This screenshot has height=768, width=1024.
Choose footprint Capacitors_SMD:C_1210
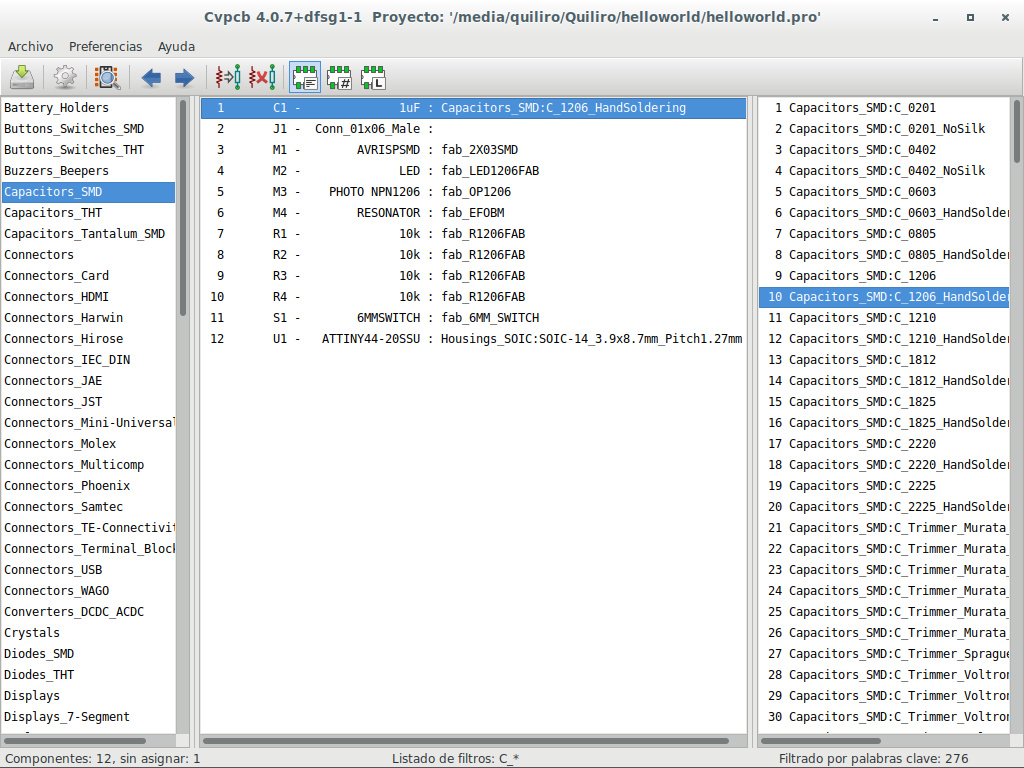[884, 317]
